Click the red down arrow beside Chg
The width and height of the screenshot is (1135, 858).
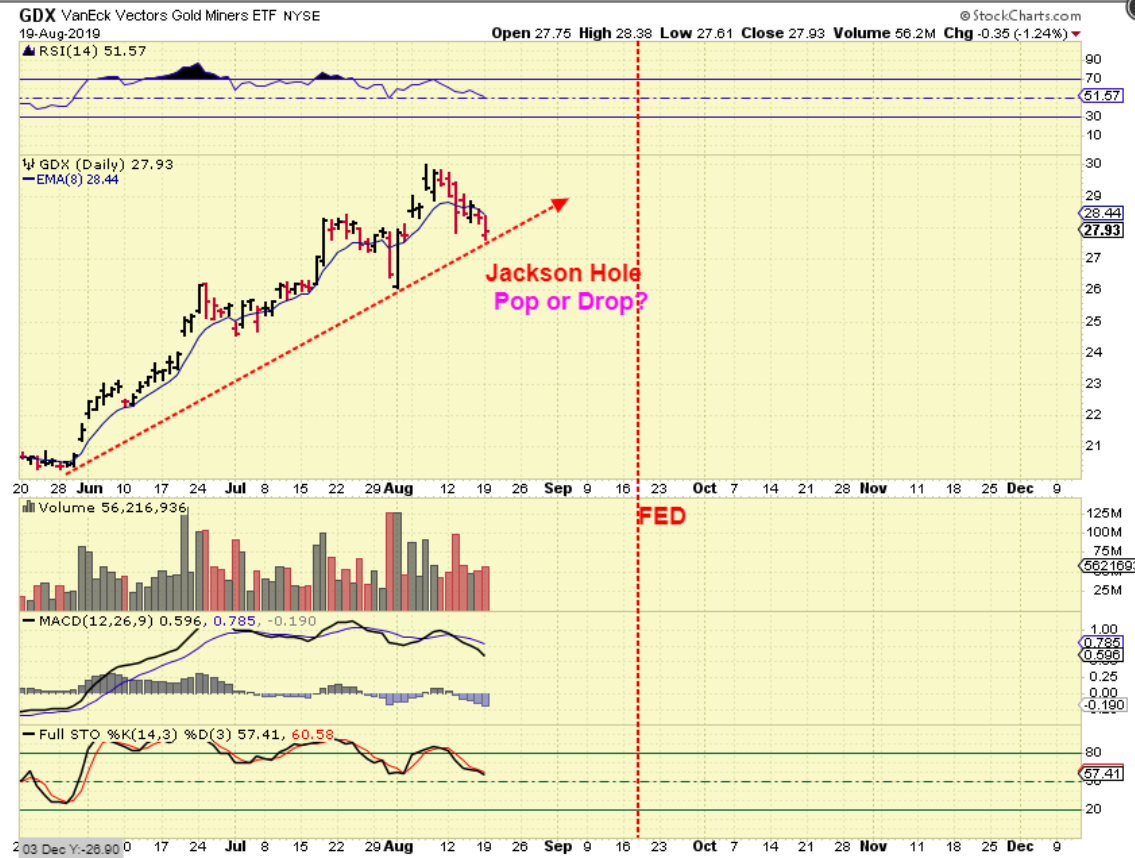[1076, 34]
